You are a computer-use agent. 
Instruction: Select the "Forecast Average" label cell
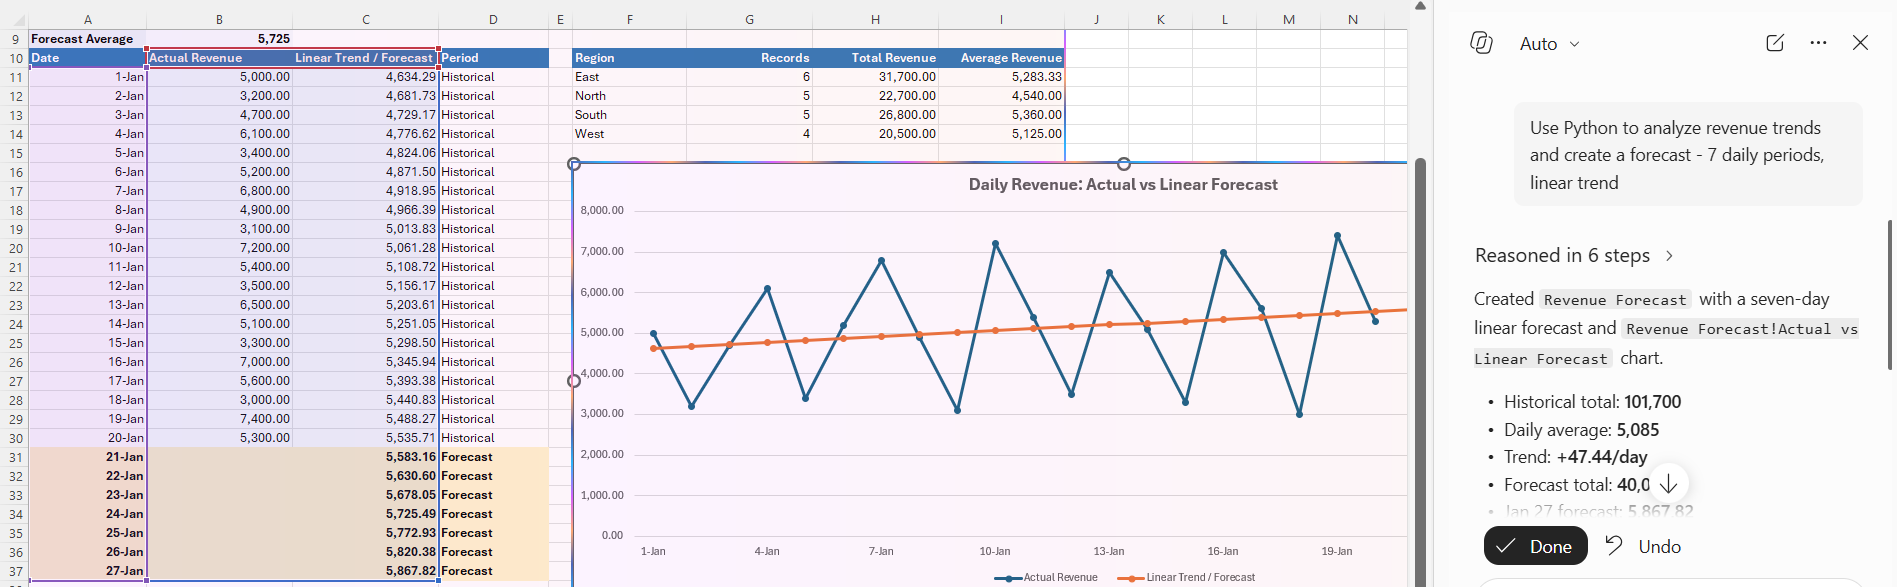(87, 39)
